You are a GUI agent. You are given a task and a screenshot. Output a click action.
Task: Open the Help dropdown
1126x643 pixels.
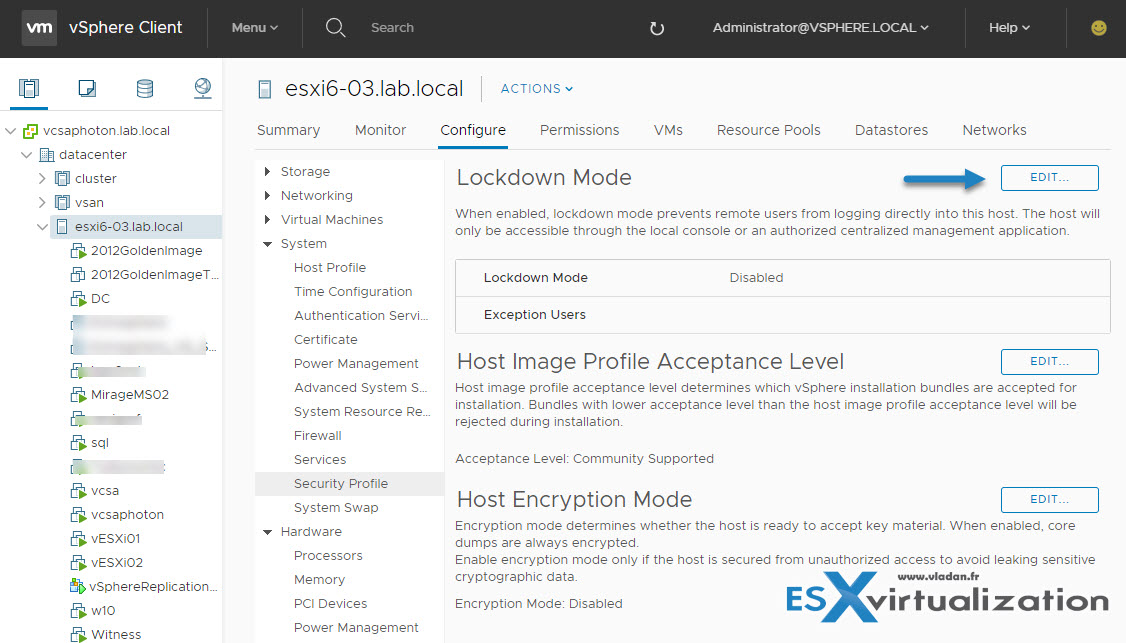pyautogui.click(x=1009, y=28)
